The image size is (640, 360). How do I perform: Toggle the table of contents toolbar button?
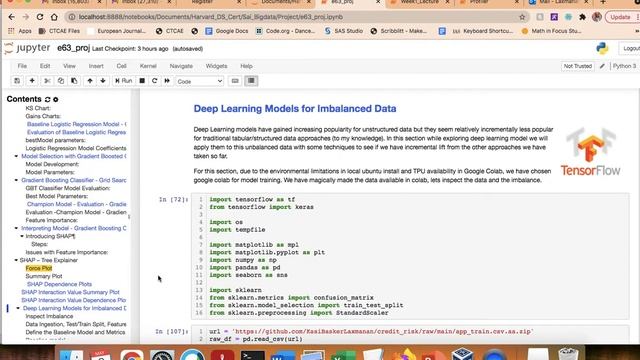point(251,81)
